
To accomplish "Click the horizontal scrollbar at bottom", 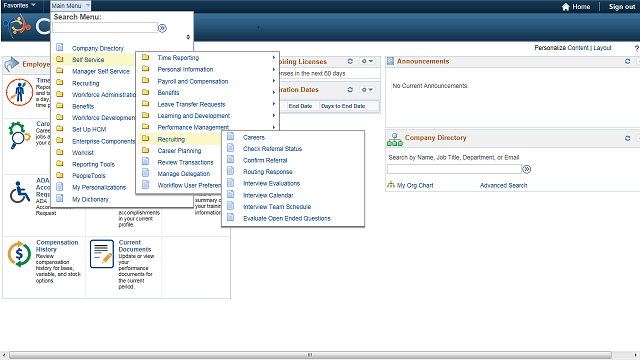I will pyautogui.click(x=310, y=355).
